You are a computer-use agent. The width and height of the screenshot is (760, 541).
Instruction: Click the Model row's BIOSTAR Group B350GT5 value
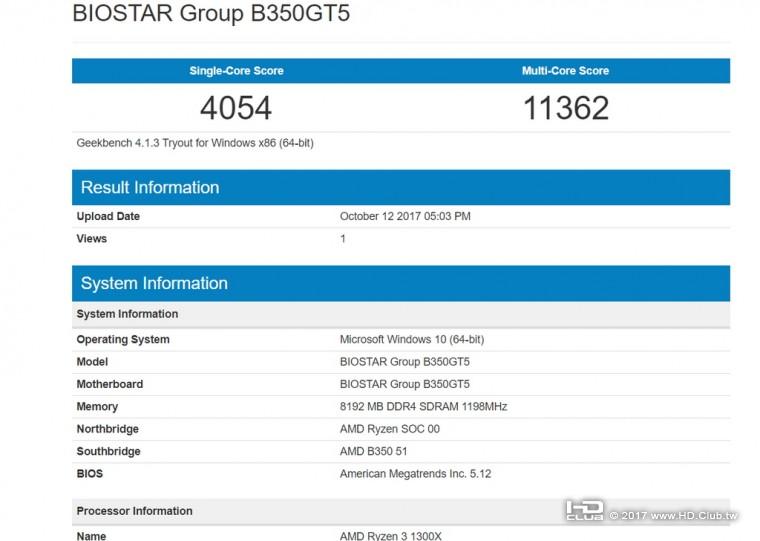click(404, 362)
